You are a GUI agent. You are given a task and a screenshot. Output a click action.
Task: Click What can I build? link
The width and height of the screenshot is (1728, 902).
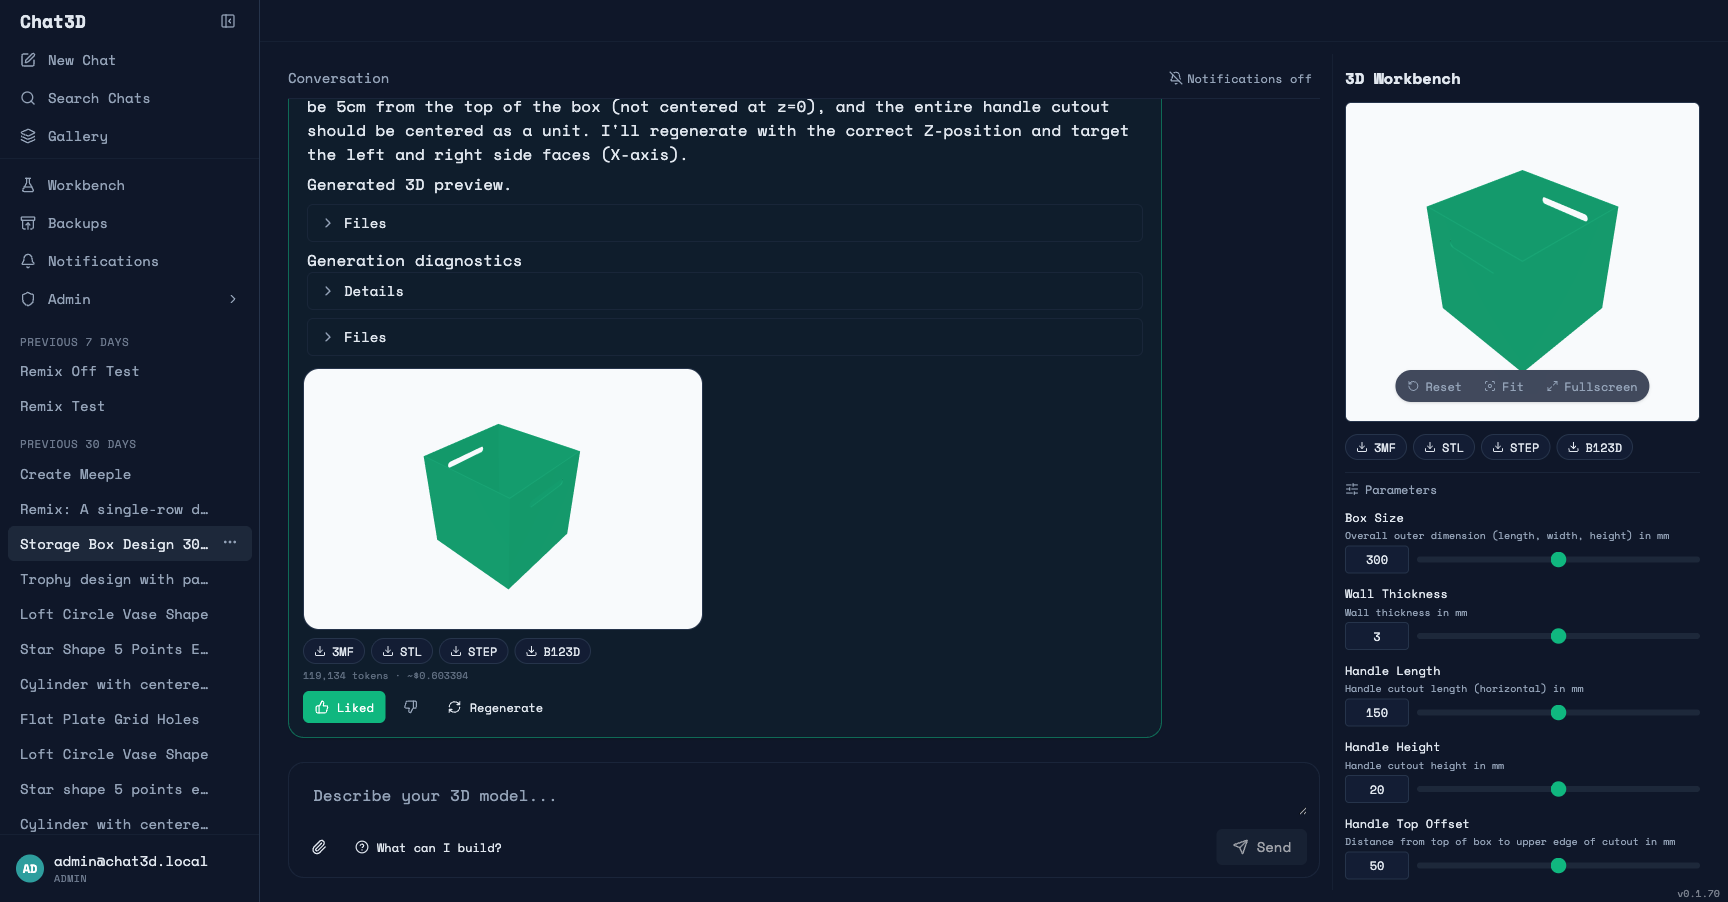(x=428, y=847)
